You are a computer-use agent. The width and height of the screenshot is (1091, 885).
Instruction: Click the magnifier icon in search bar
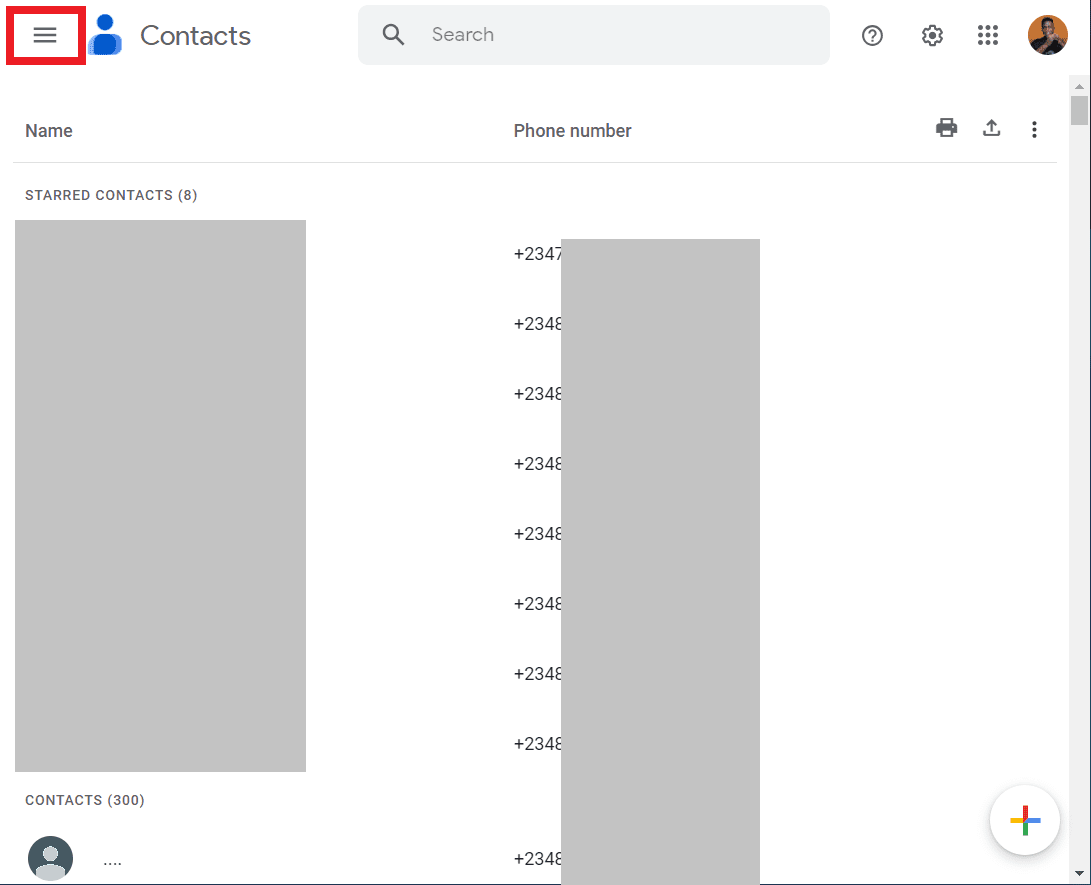pyautogui.click(x=394, y=35)
